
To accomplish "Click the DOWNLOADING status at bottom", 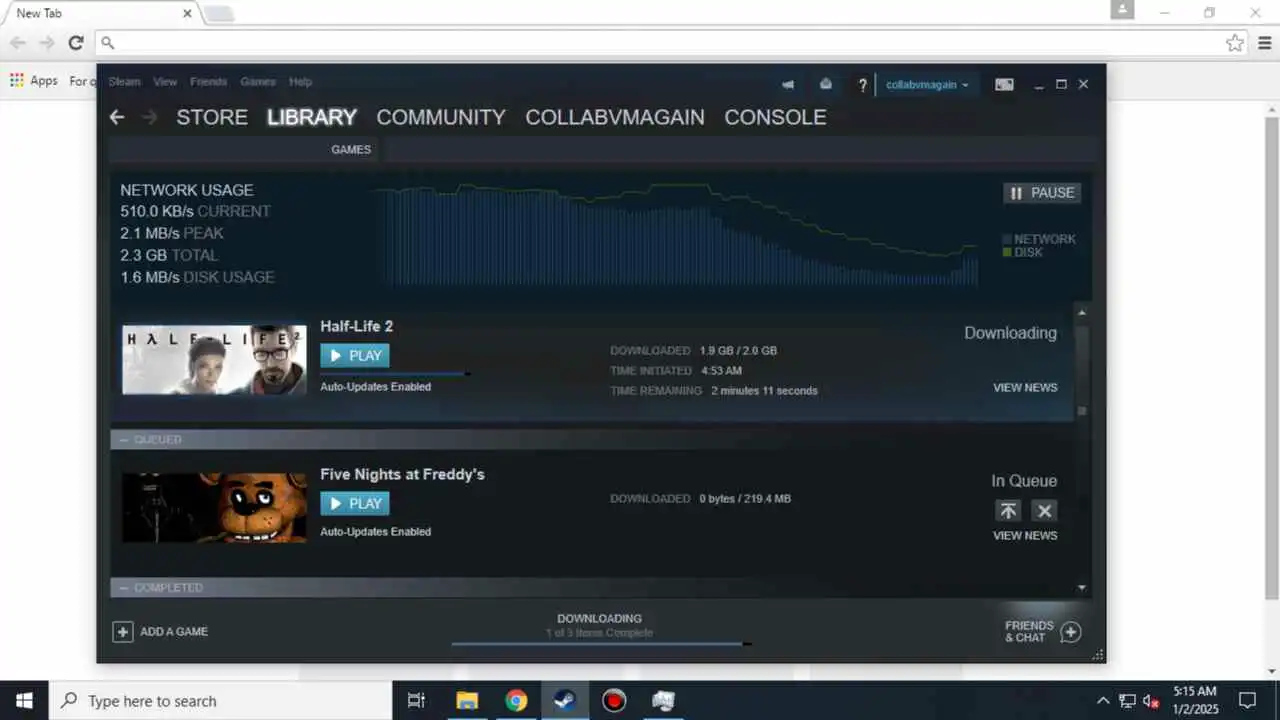I will (599, 619).
